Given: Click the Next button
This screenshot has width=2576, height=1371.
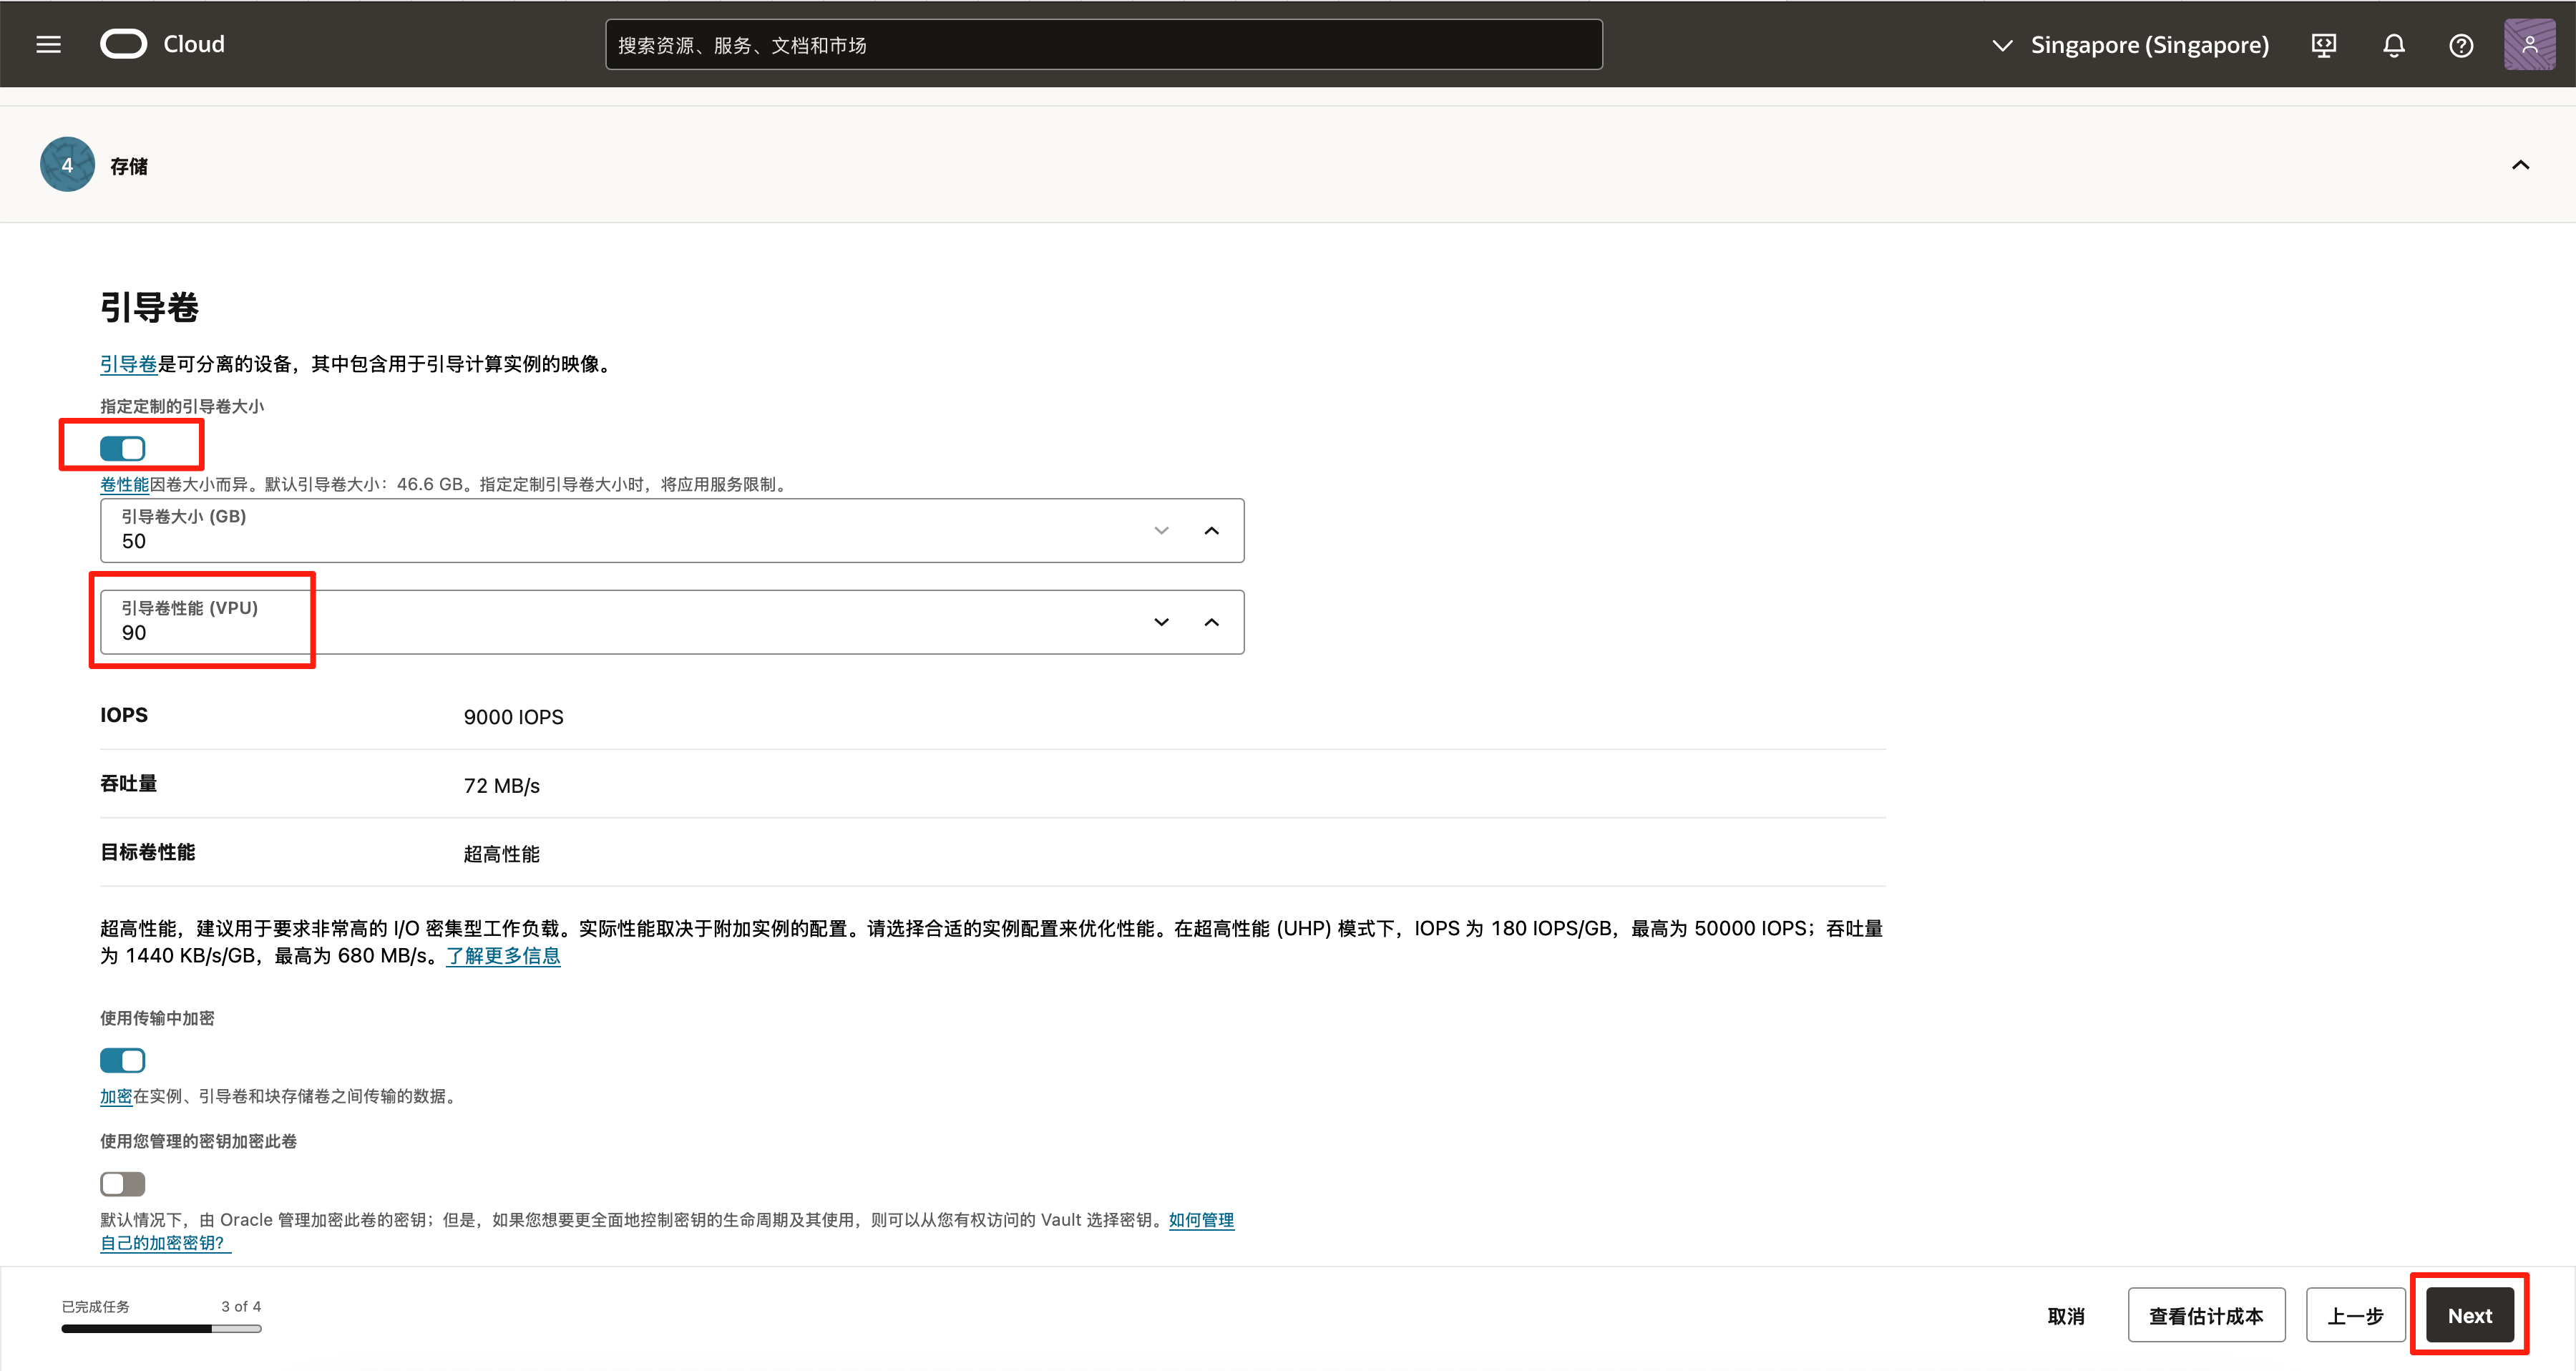Looking at the screenshot, I should coord(2469,1316).
